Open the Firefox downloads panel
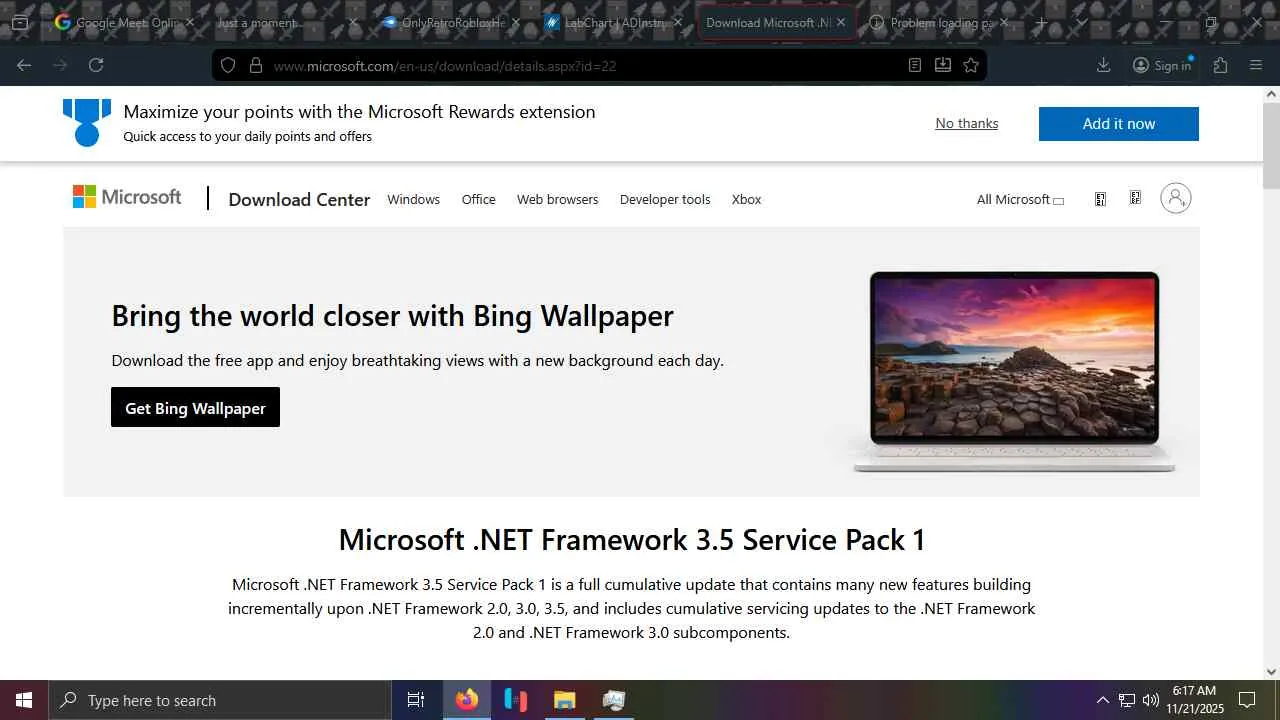1280x720 pixels. point(1104,65)
